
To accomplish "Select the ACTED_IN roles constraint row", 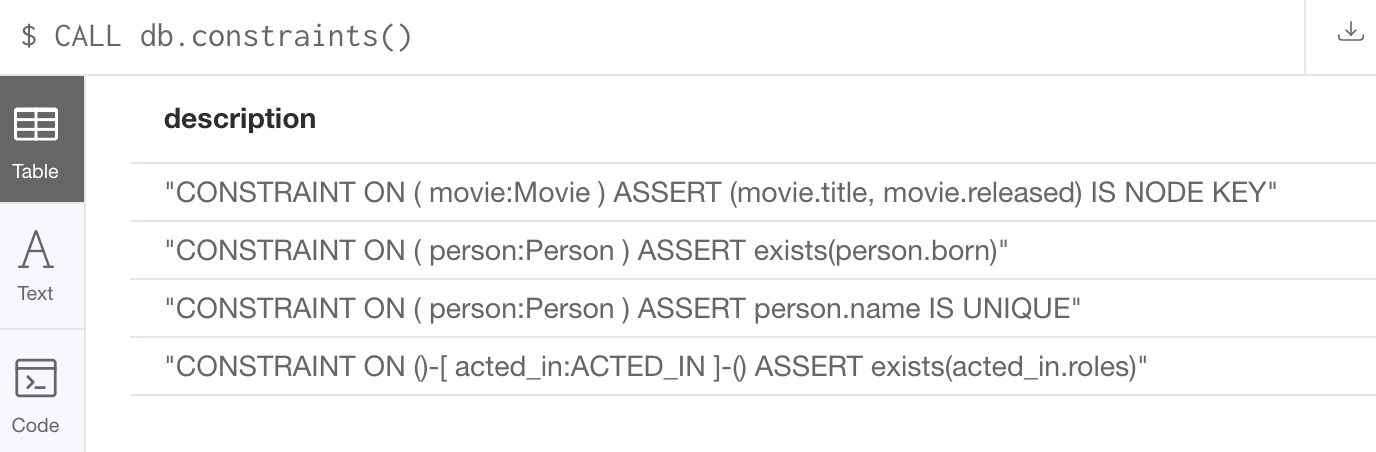I will (753, 366).
